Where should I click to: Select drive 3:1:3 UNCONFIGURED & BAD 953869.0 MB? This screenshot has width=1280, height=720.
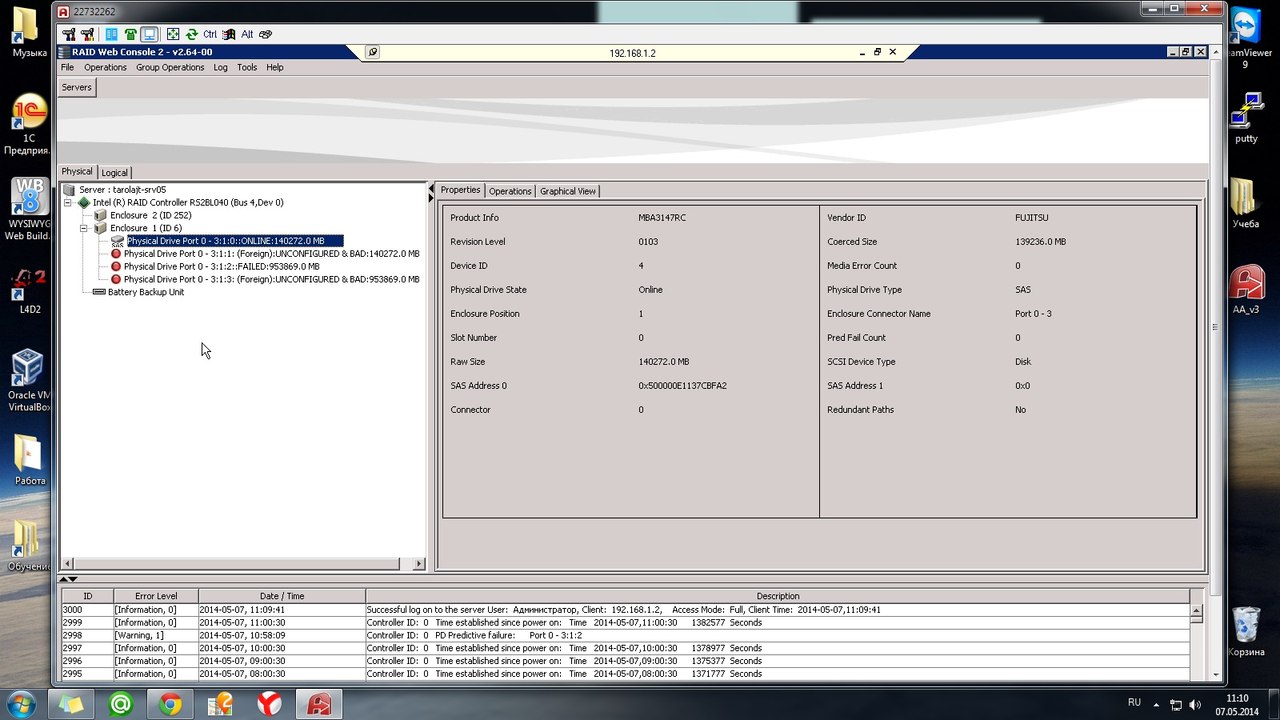271,280
